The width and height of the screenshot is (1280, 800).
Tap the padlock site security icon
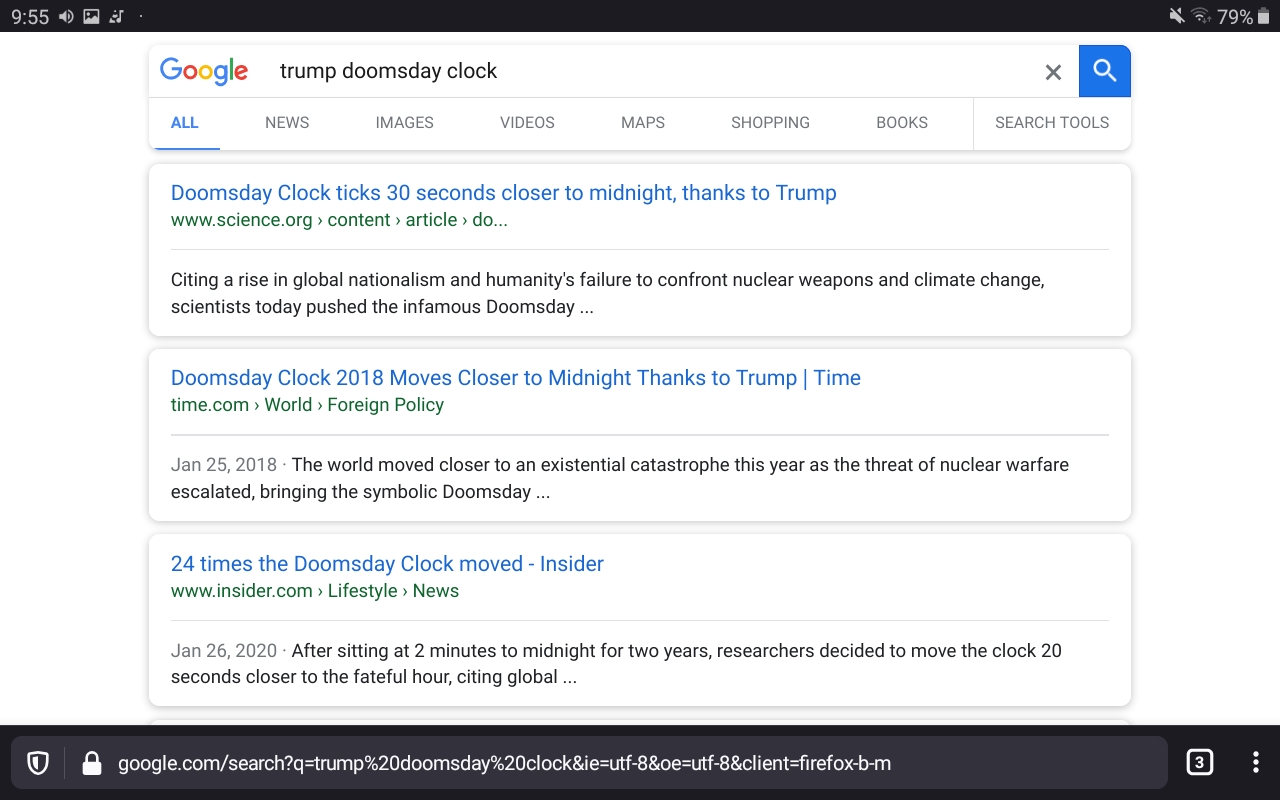[92, 764]
